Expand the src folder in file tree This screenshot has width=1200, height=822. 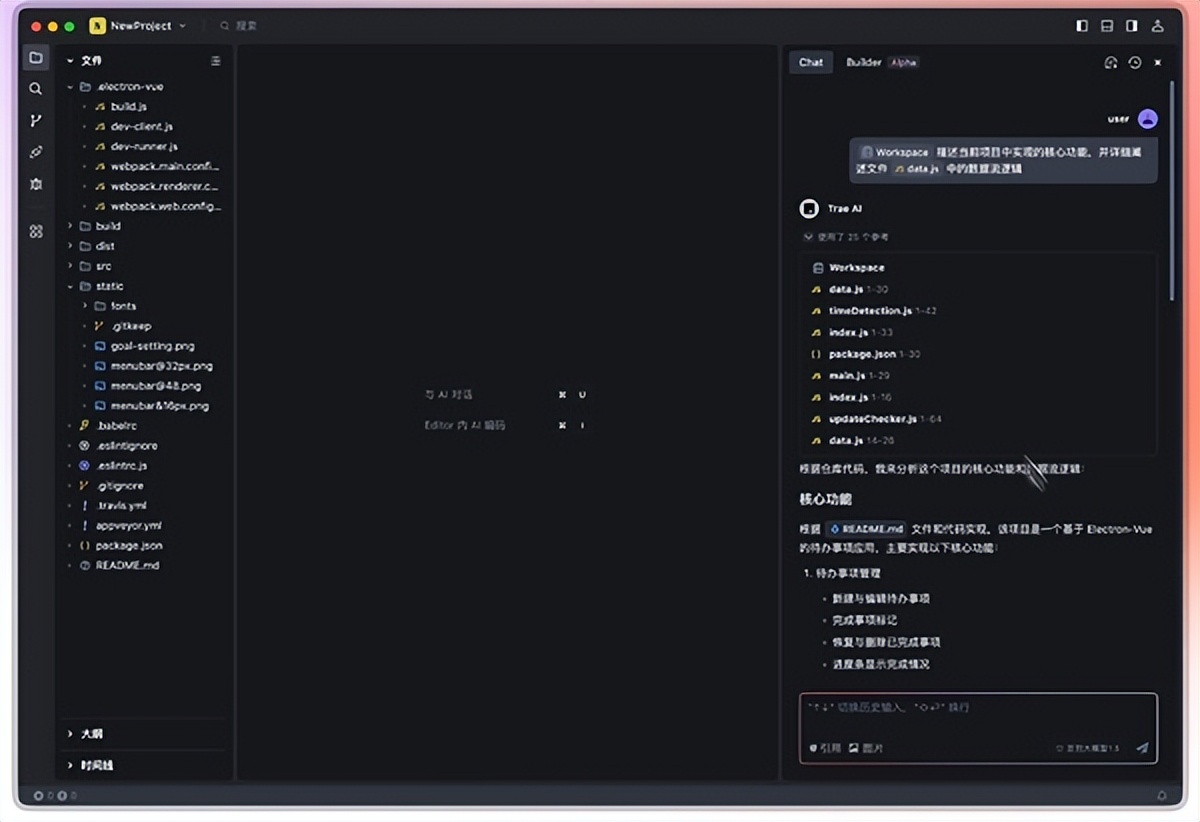(103, 266)
